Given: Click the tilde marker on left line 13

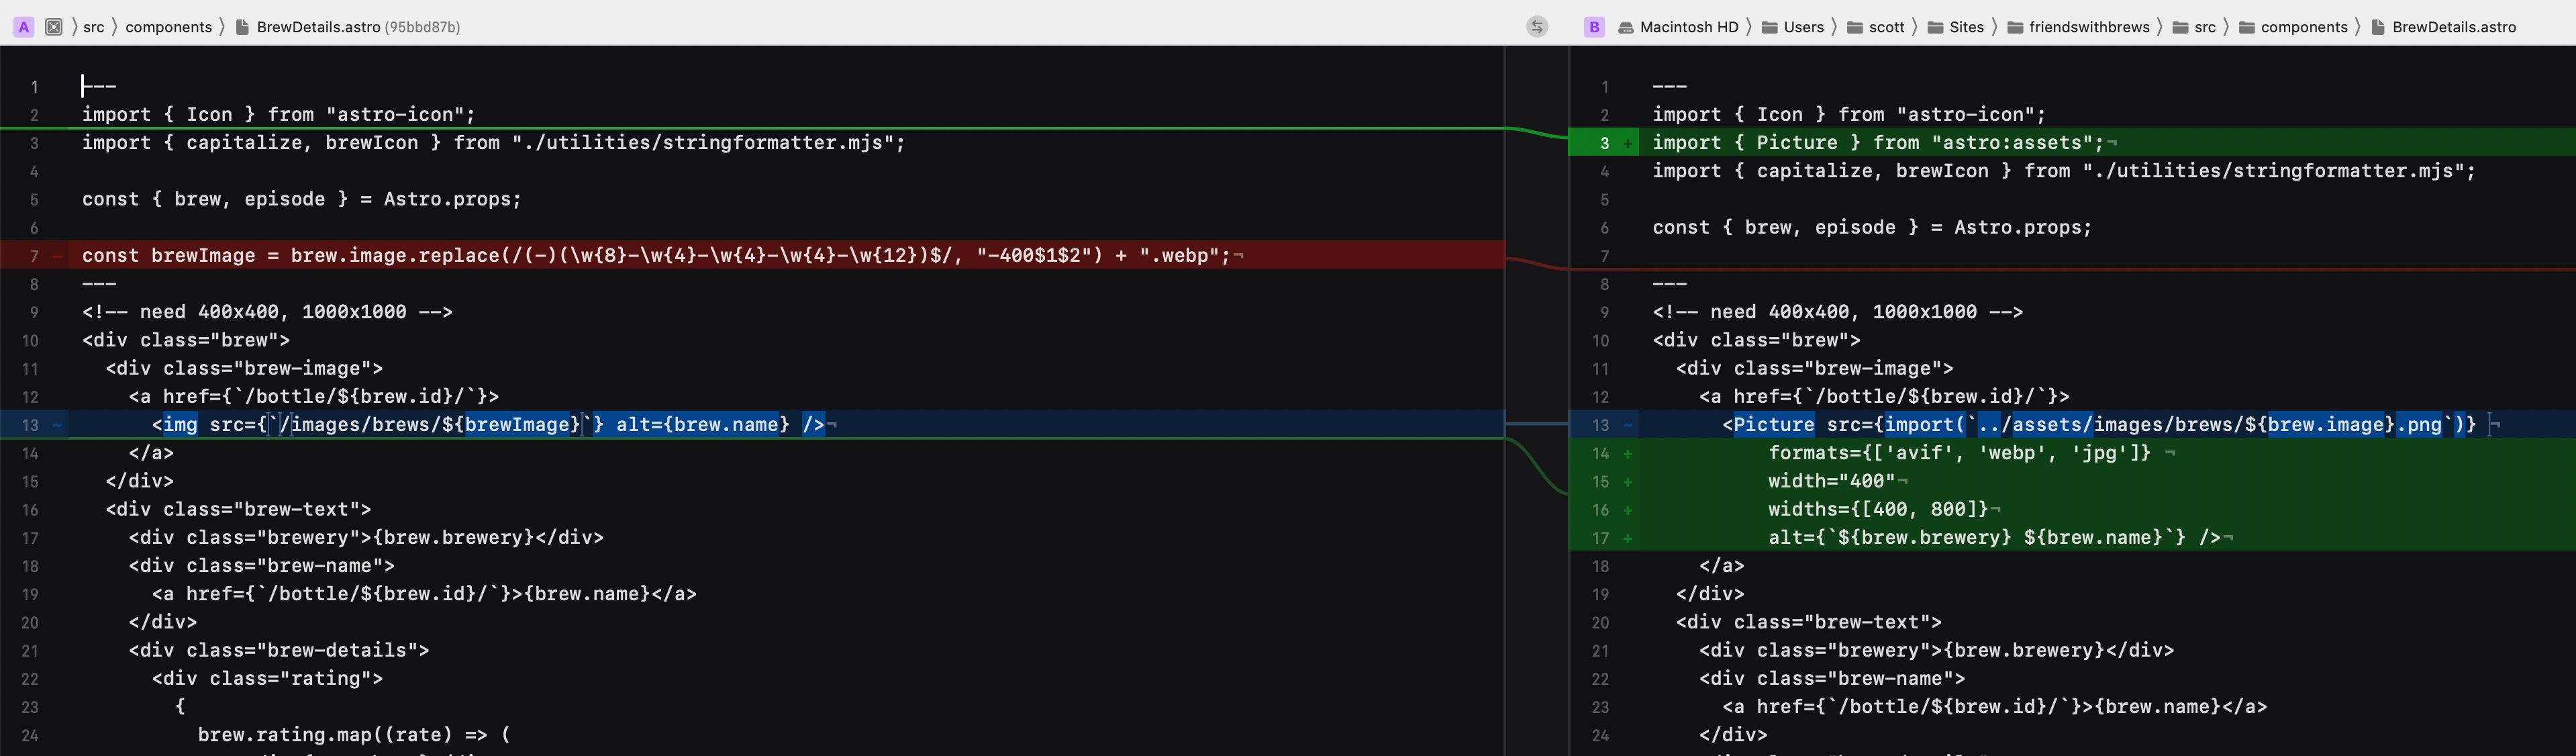Looking at the screenshot, I should [58, 425].
